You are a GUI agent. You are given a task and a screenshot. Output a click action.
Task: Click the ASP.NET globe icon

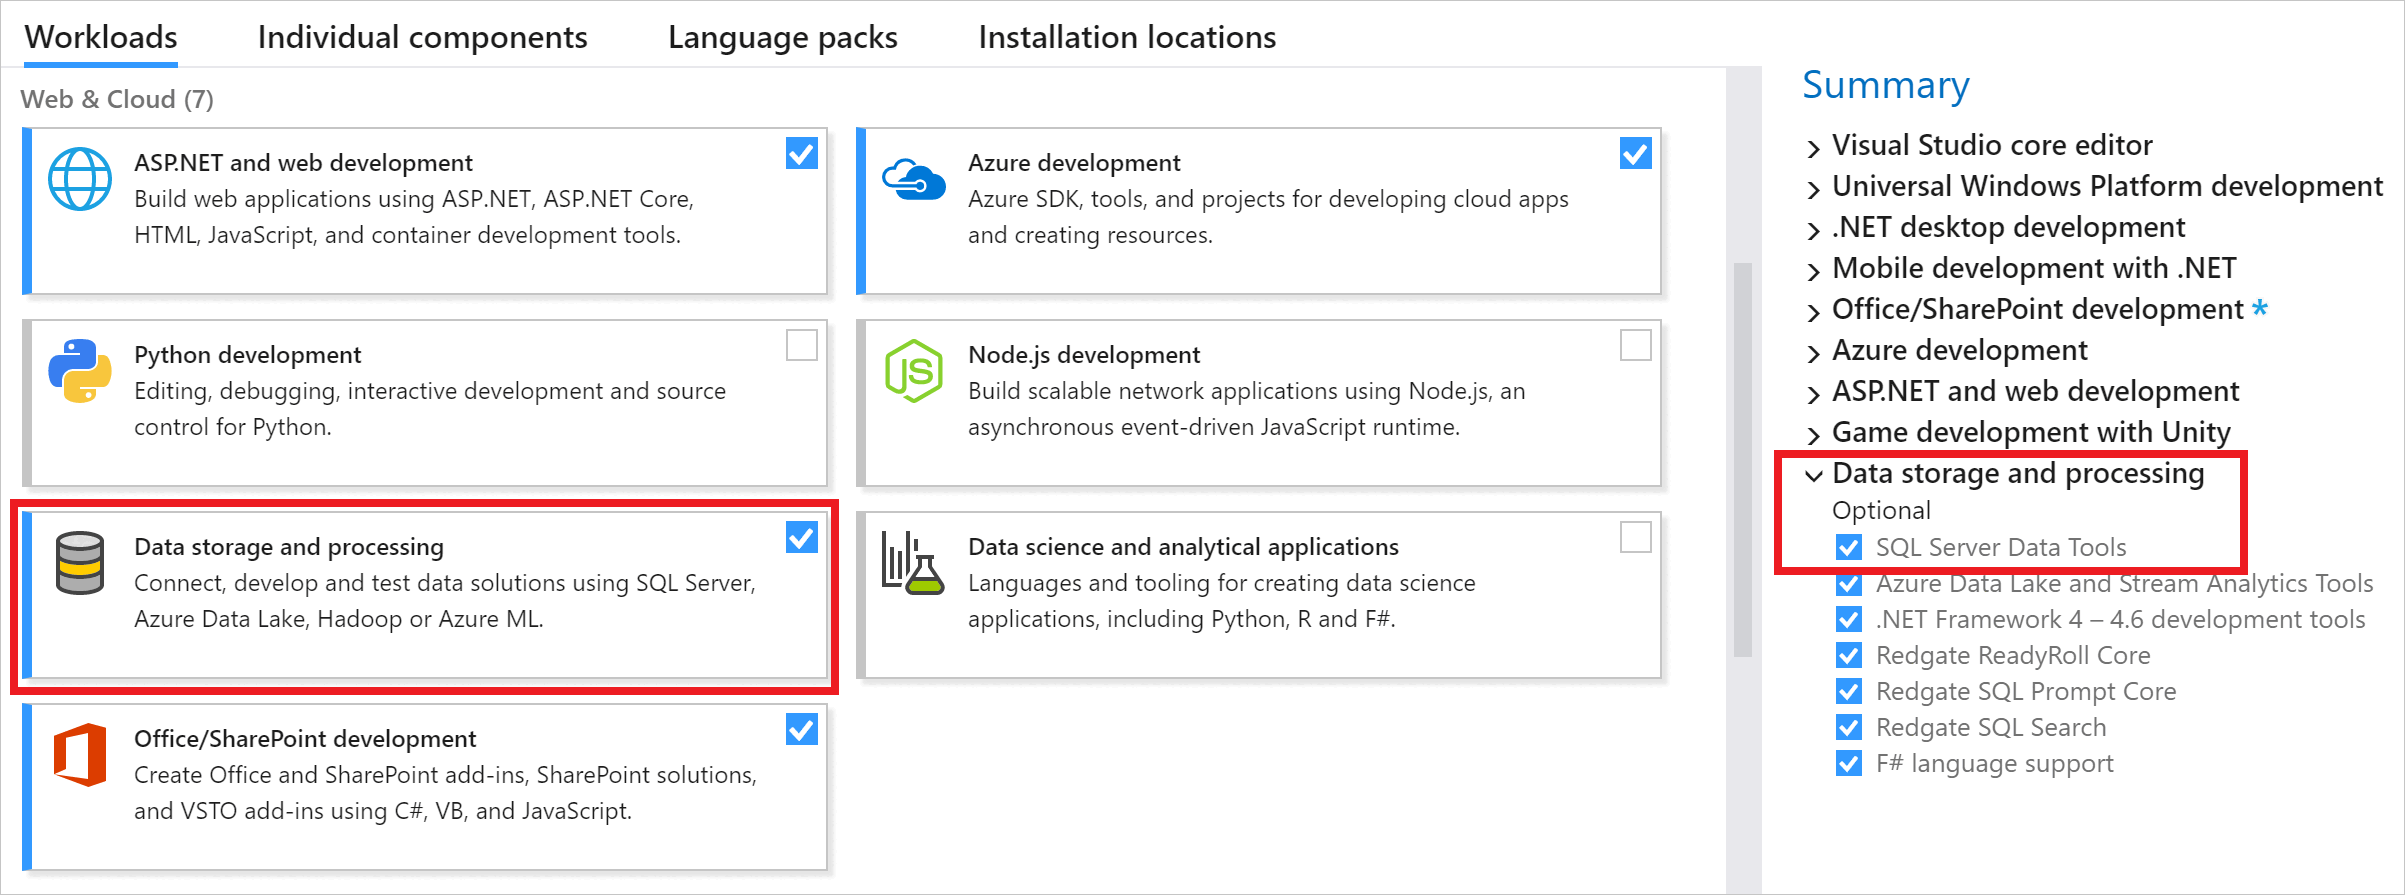click(x=80, y=179)
